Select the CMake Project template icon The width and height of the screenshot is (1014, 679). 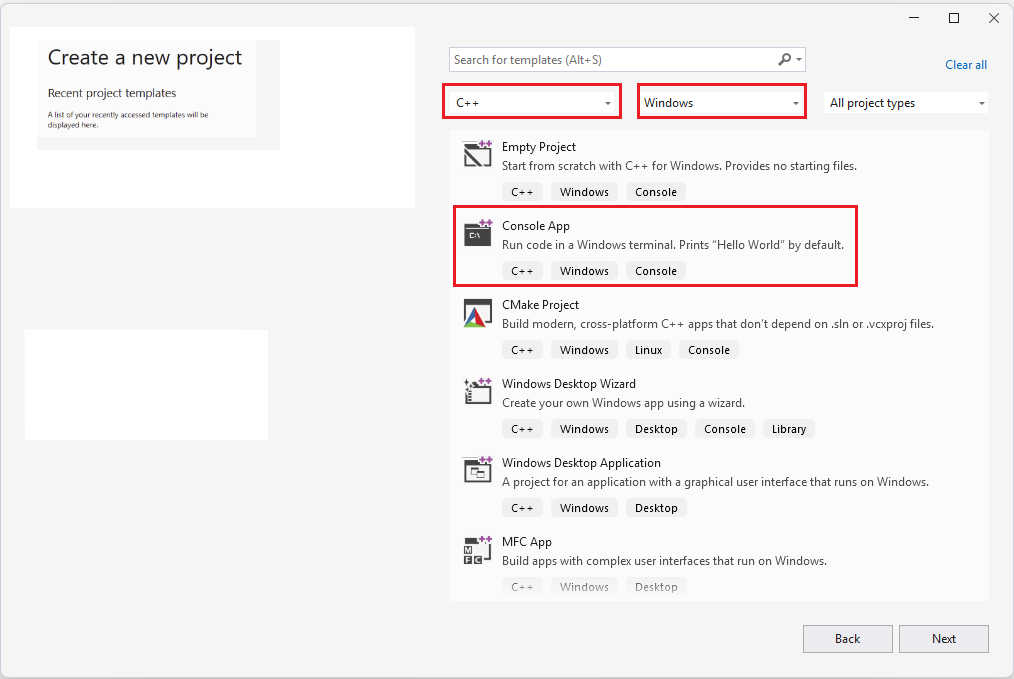click(x=477, y=313)
